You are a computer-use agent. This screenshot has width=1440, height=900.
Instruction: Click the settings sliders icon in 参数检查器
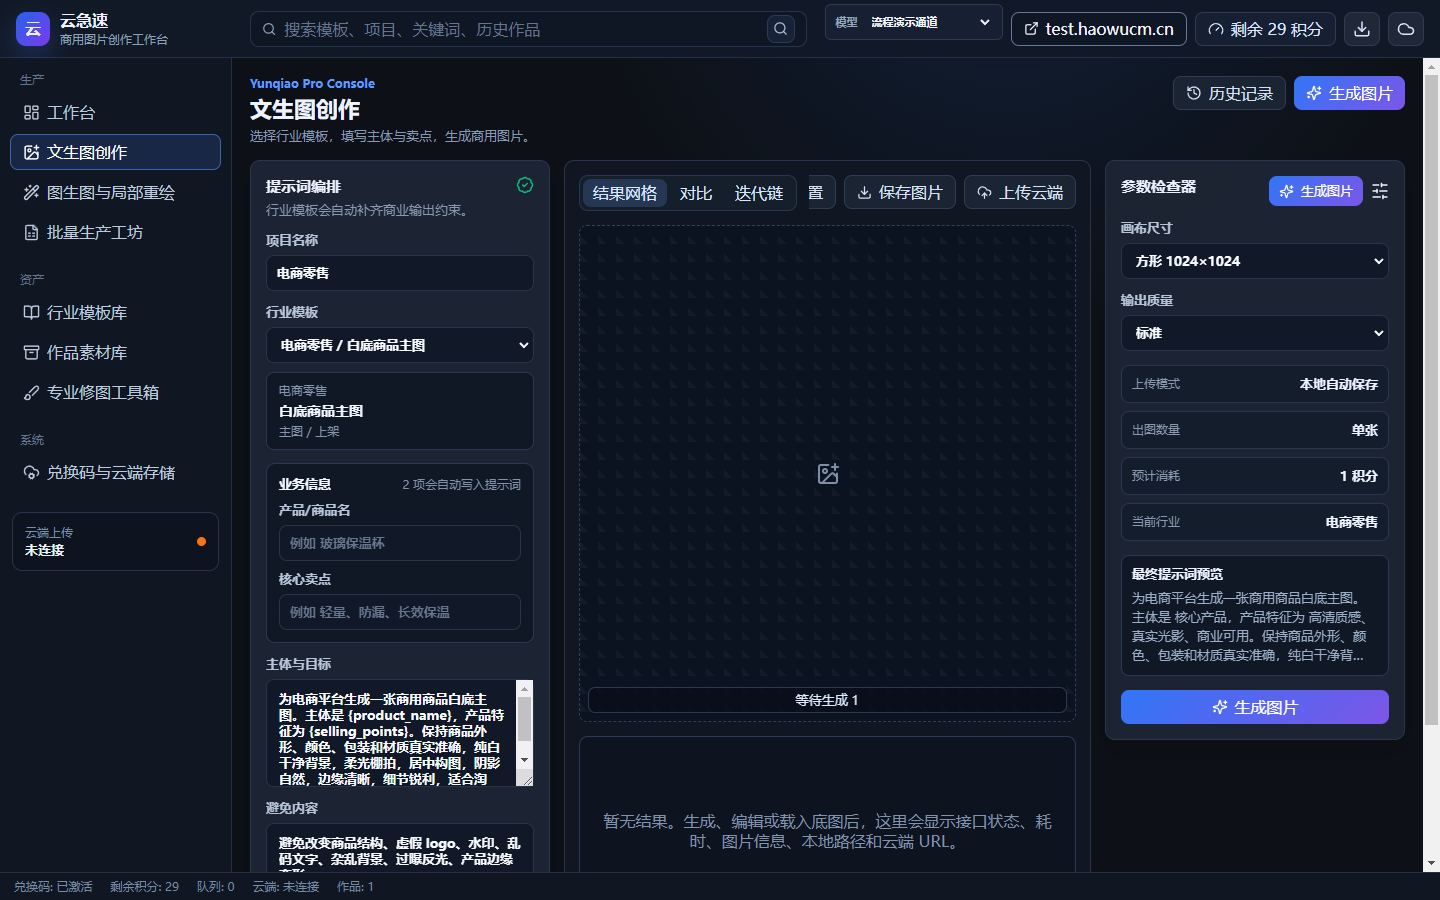[1380, 191]
